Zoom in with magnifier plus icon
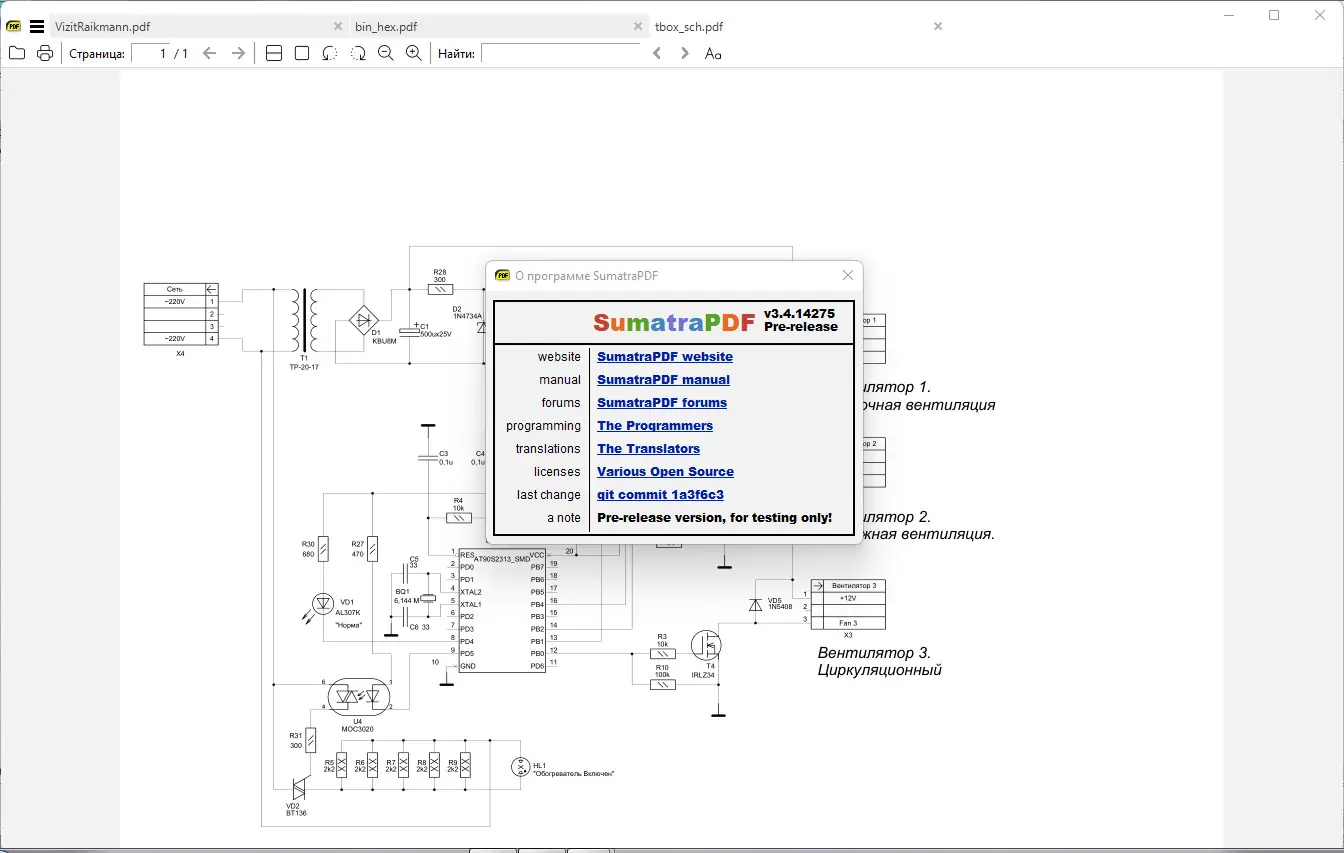The image size is (1344, 853). (414, 53)
